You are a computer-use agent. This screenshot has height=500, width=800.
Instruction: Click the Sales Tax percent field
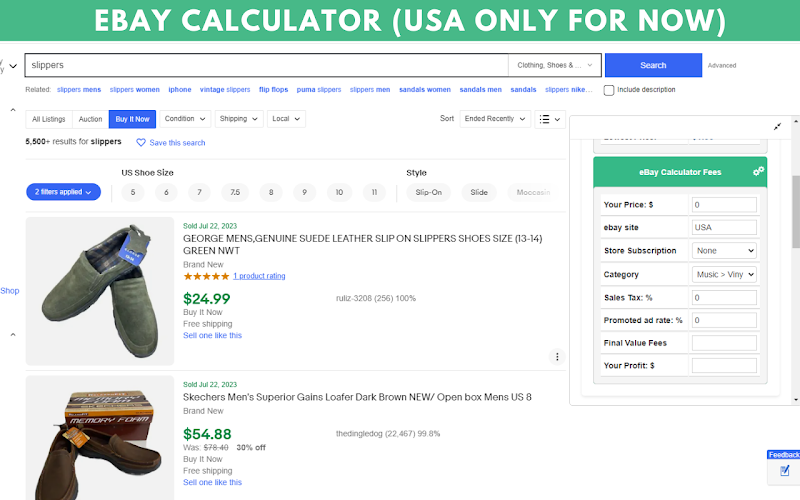pyautogui.click(x=724, y=297)
